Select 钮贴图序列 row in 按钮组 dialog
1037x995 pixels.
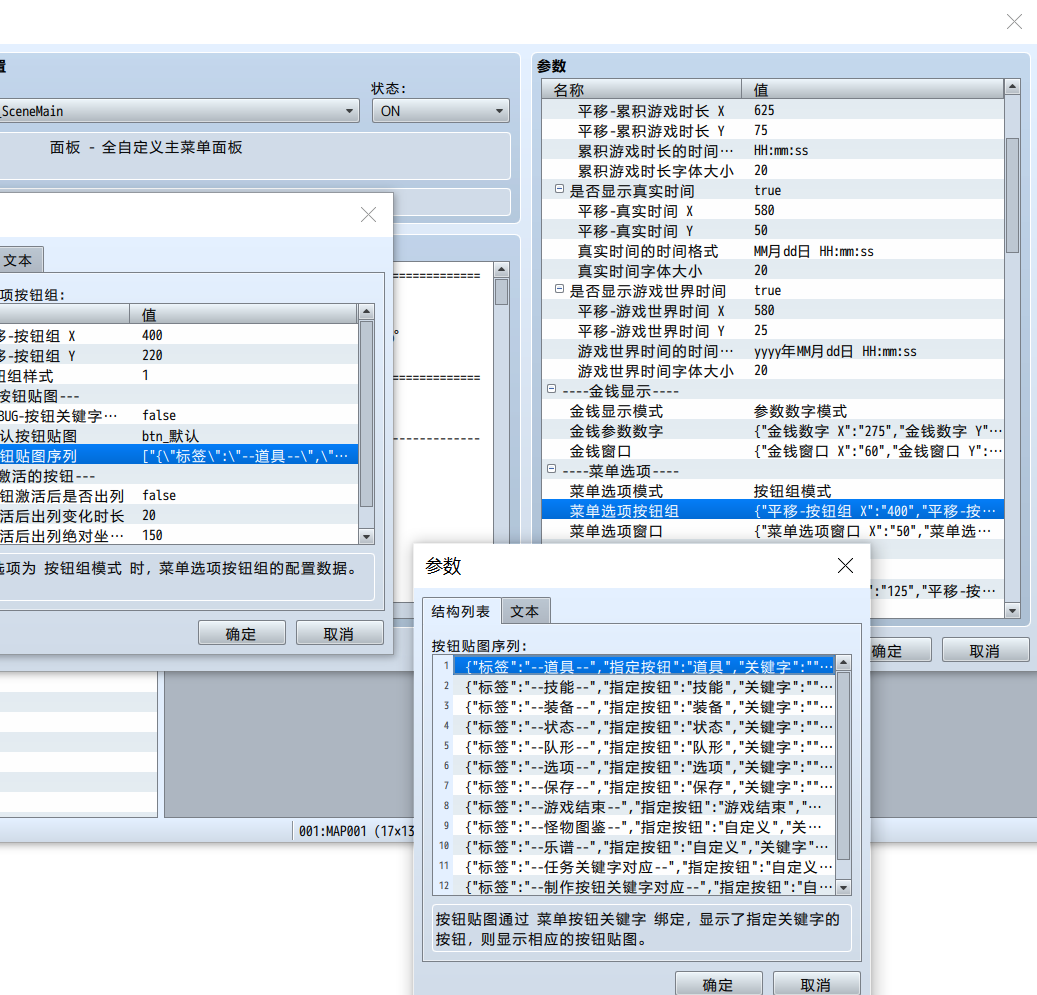point(179,455)
